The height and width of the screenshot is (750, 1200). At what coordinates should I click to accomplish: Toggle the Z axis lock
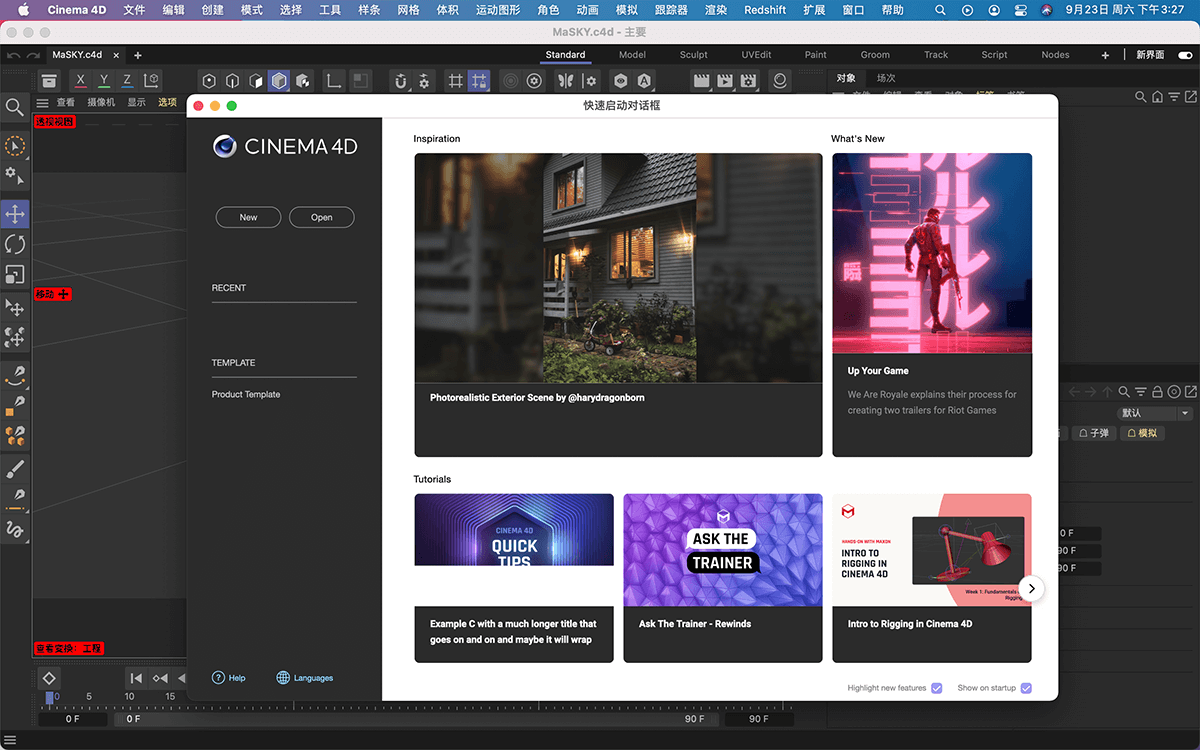tap(127, 81)
